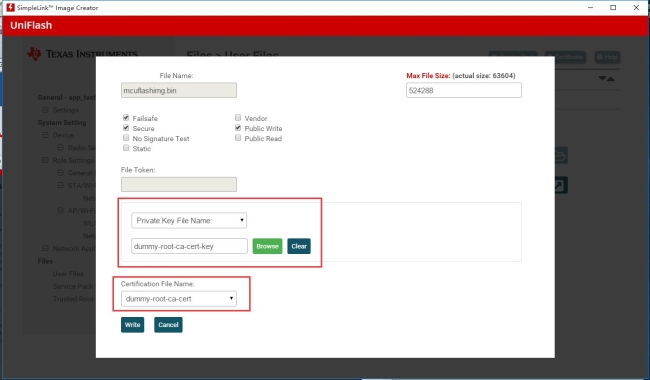
Task: Tick the Failsafe checkbox
Action: click(x=126, y=118)
